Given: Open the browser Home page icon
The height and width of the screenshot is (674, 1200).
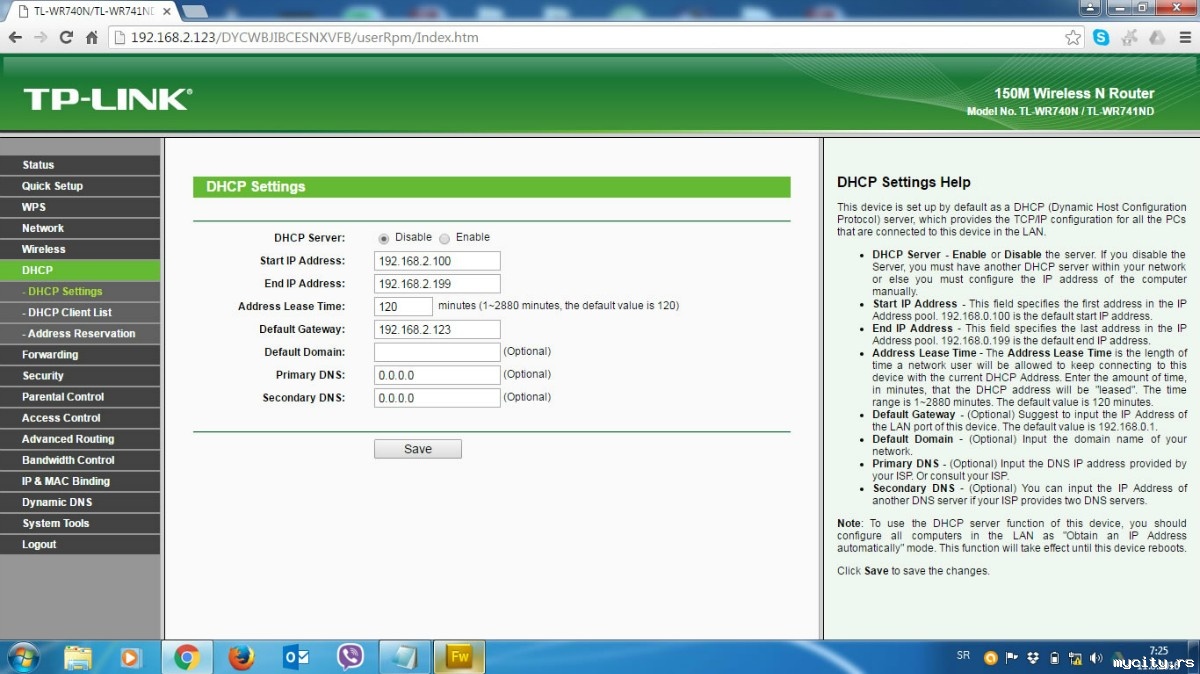Looking at the screenshot, I should click(92, 38).
